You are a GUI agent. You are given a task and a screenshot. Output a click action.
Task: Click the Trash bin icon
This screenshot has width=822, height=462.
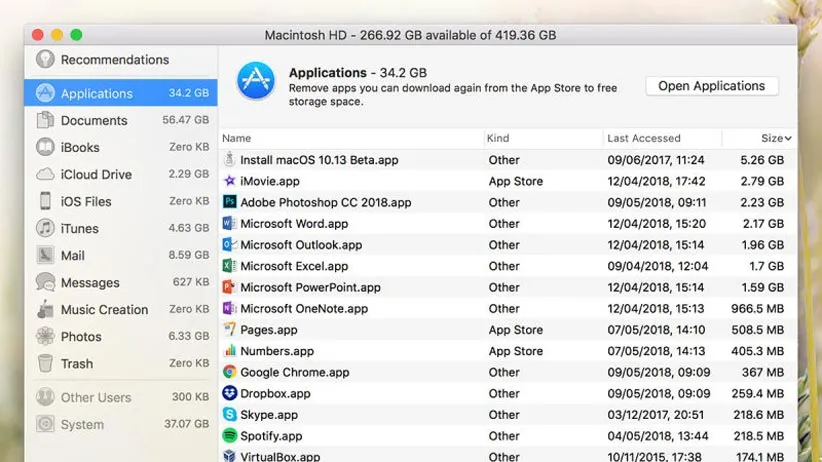click(x=45, y=363)
